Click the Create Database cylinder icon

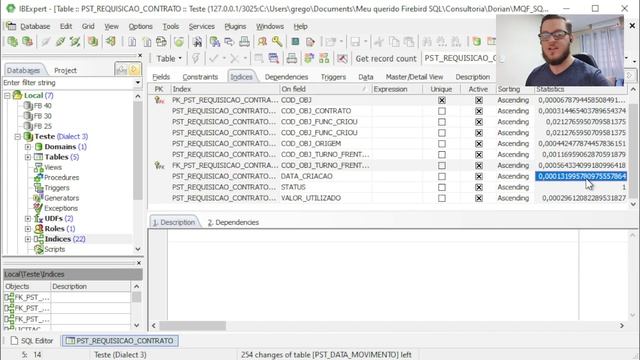(93, 41)
